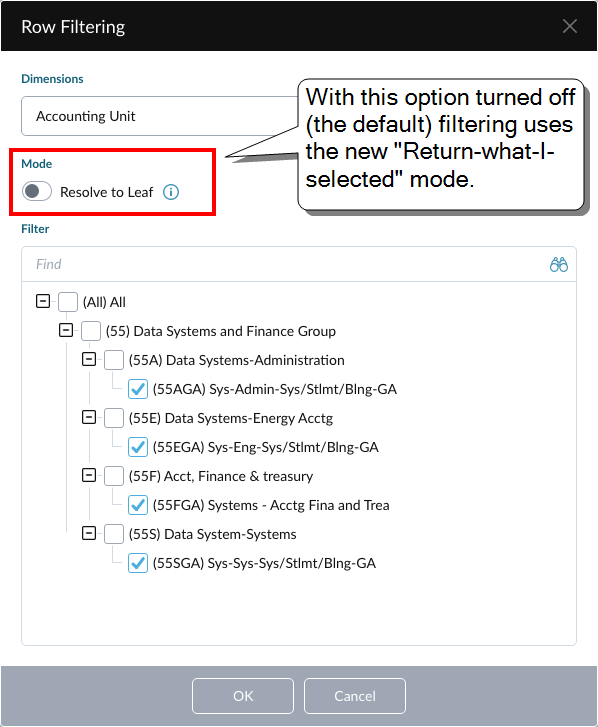Click the Resolve to Leaf info icon
This screenshot has height=727, width=598.
click(x=171, y=192)
